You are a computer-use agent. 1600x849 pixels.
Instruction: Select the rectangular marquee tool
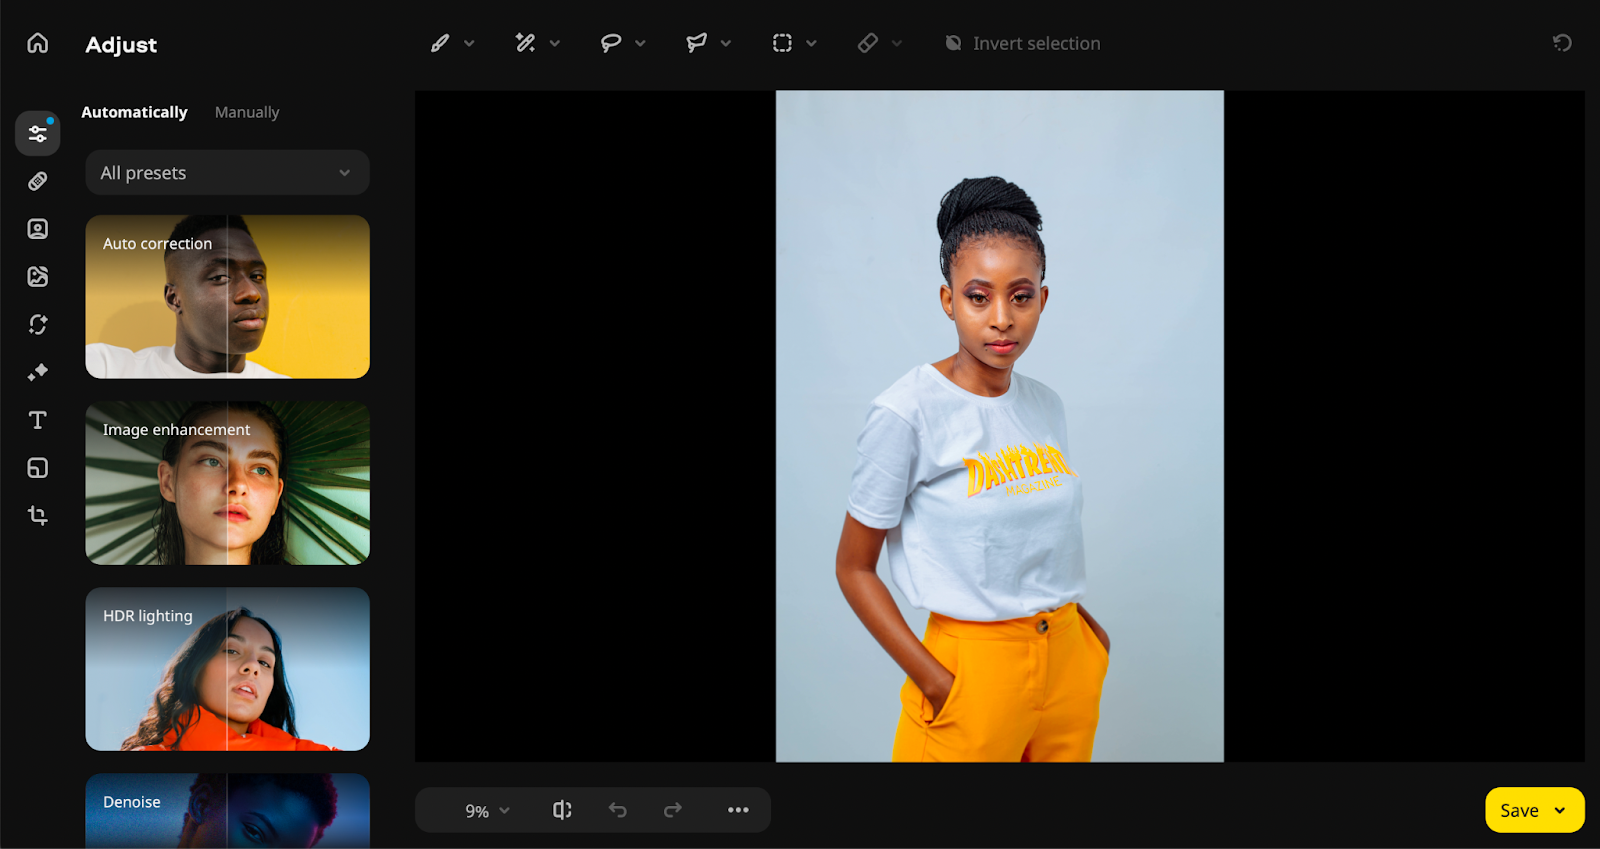coord(782,43)
